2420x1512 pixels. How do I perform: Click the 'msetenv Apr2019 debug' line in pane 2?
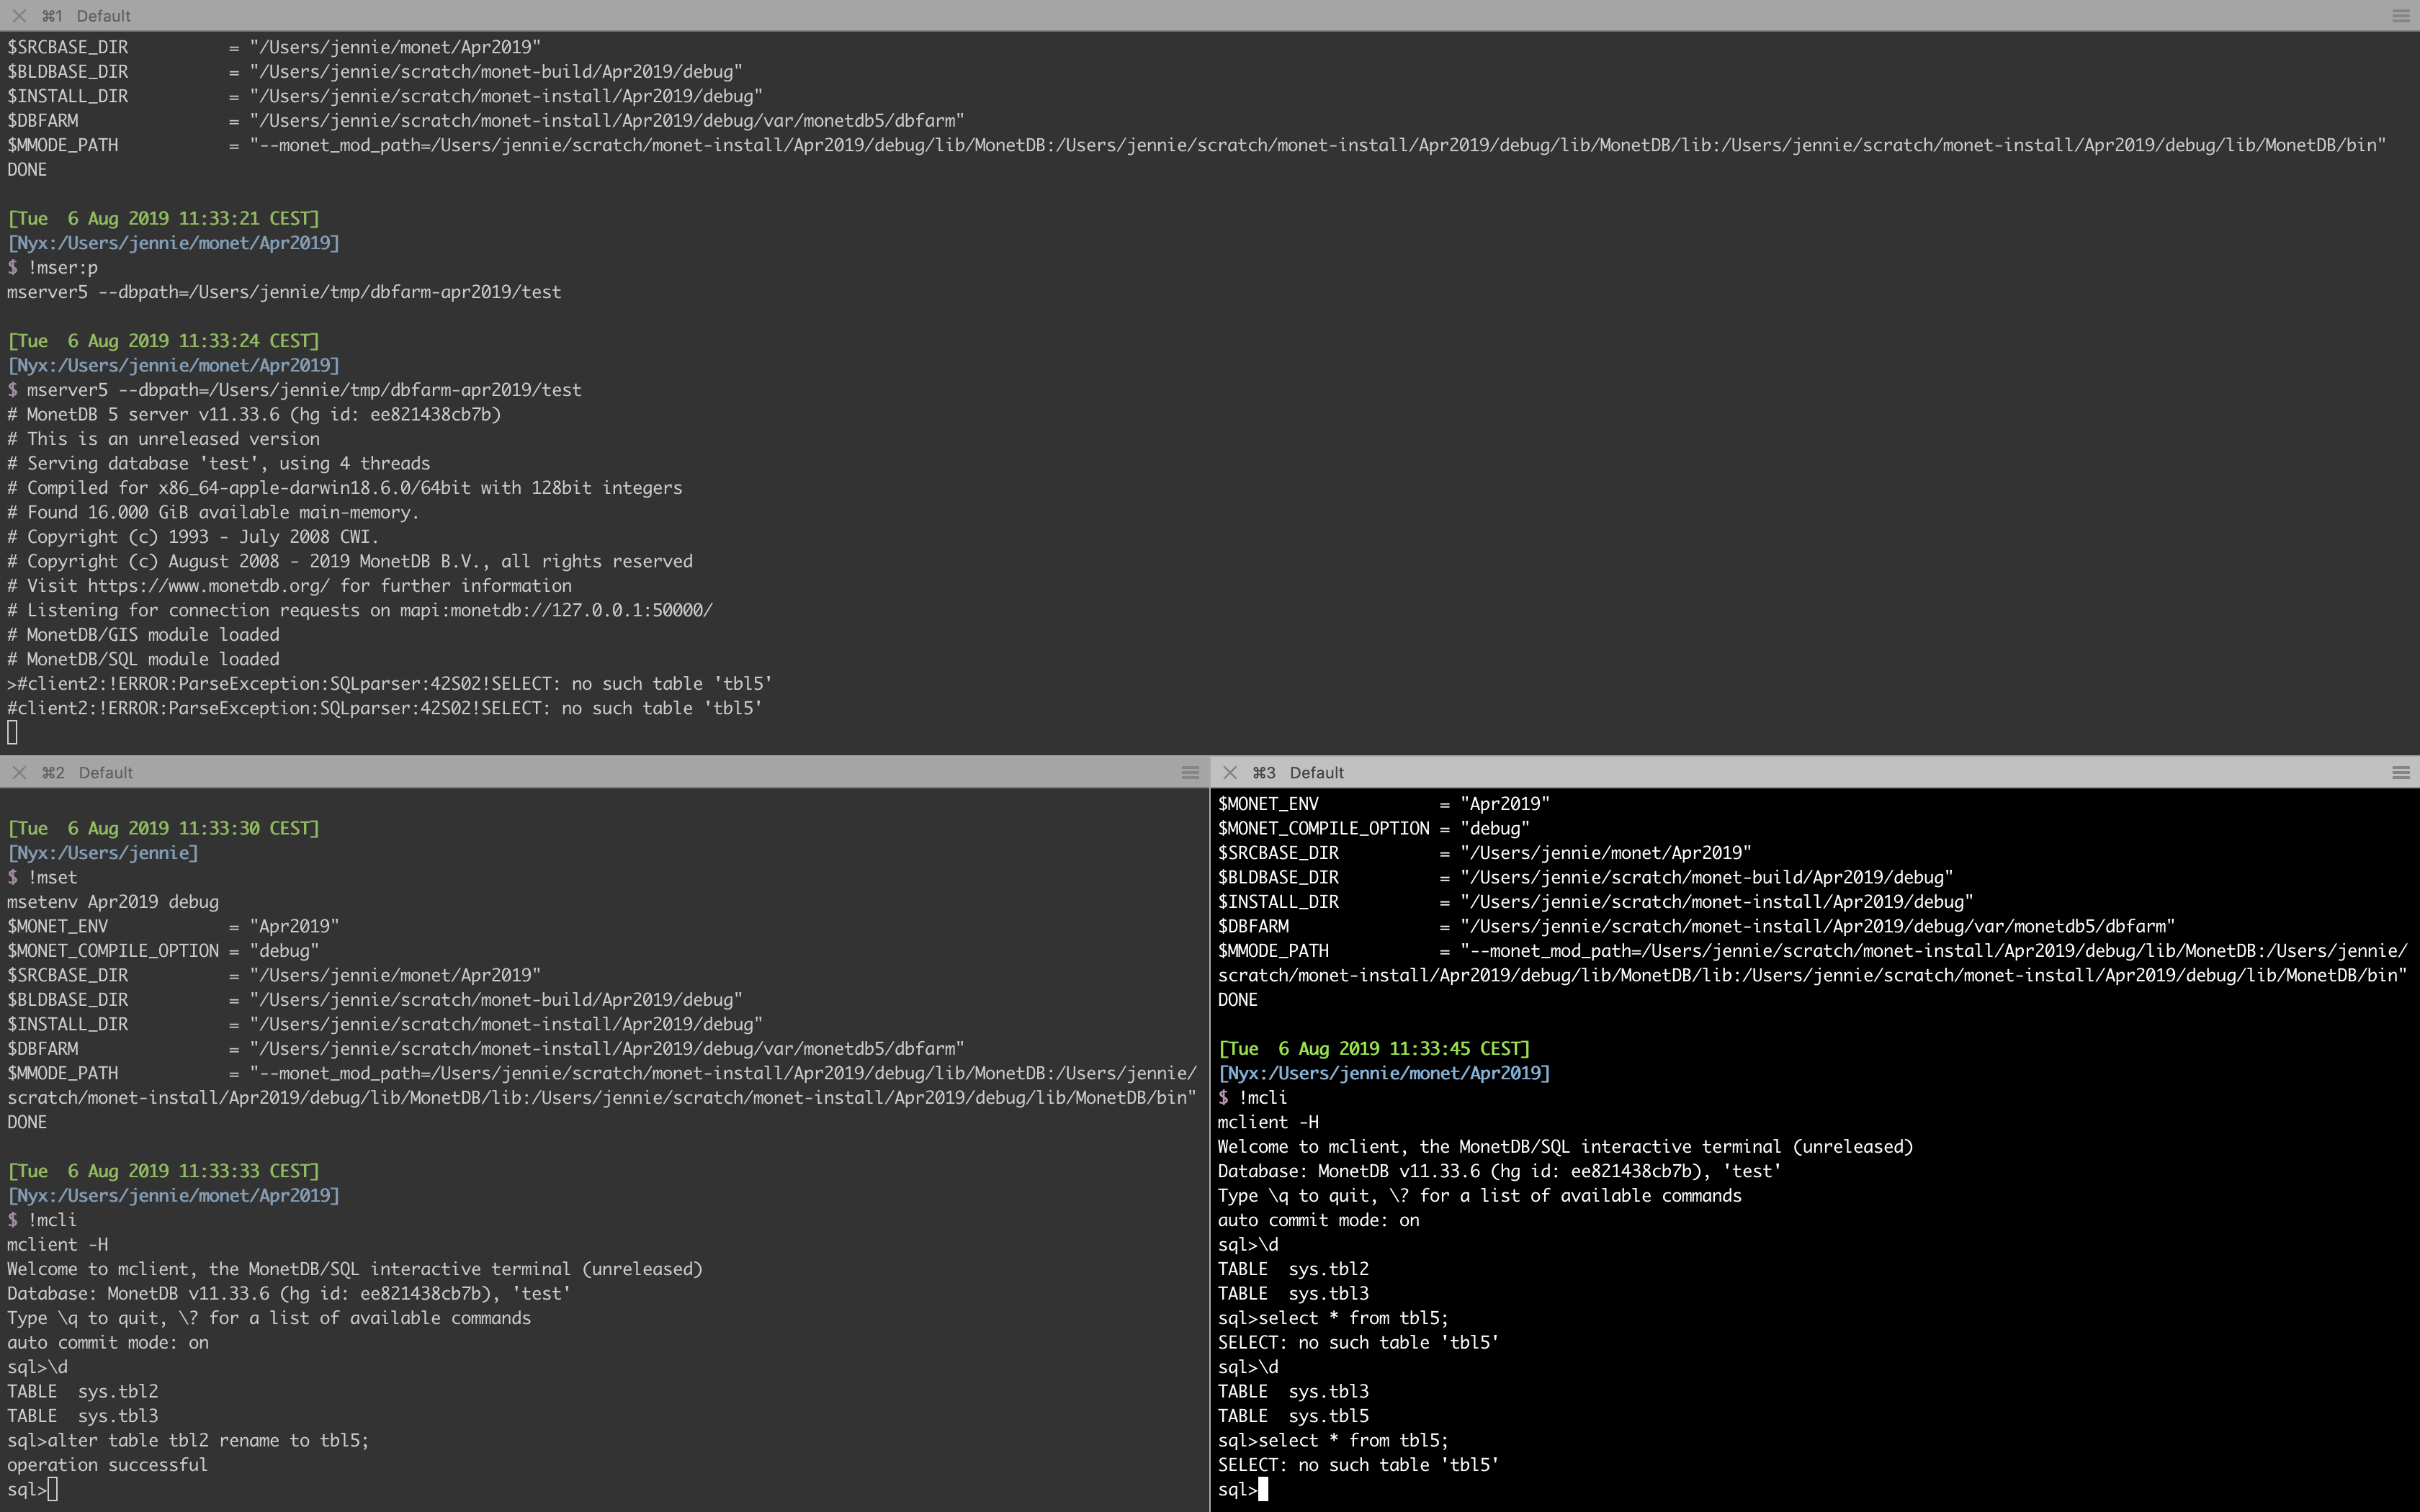pyautogui.click(x=113, y=902)
